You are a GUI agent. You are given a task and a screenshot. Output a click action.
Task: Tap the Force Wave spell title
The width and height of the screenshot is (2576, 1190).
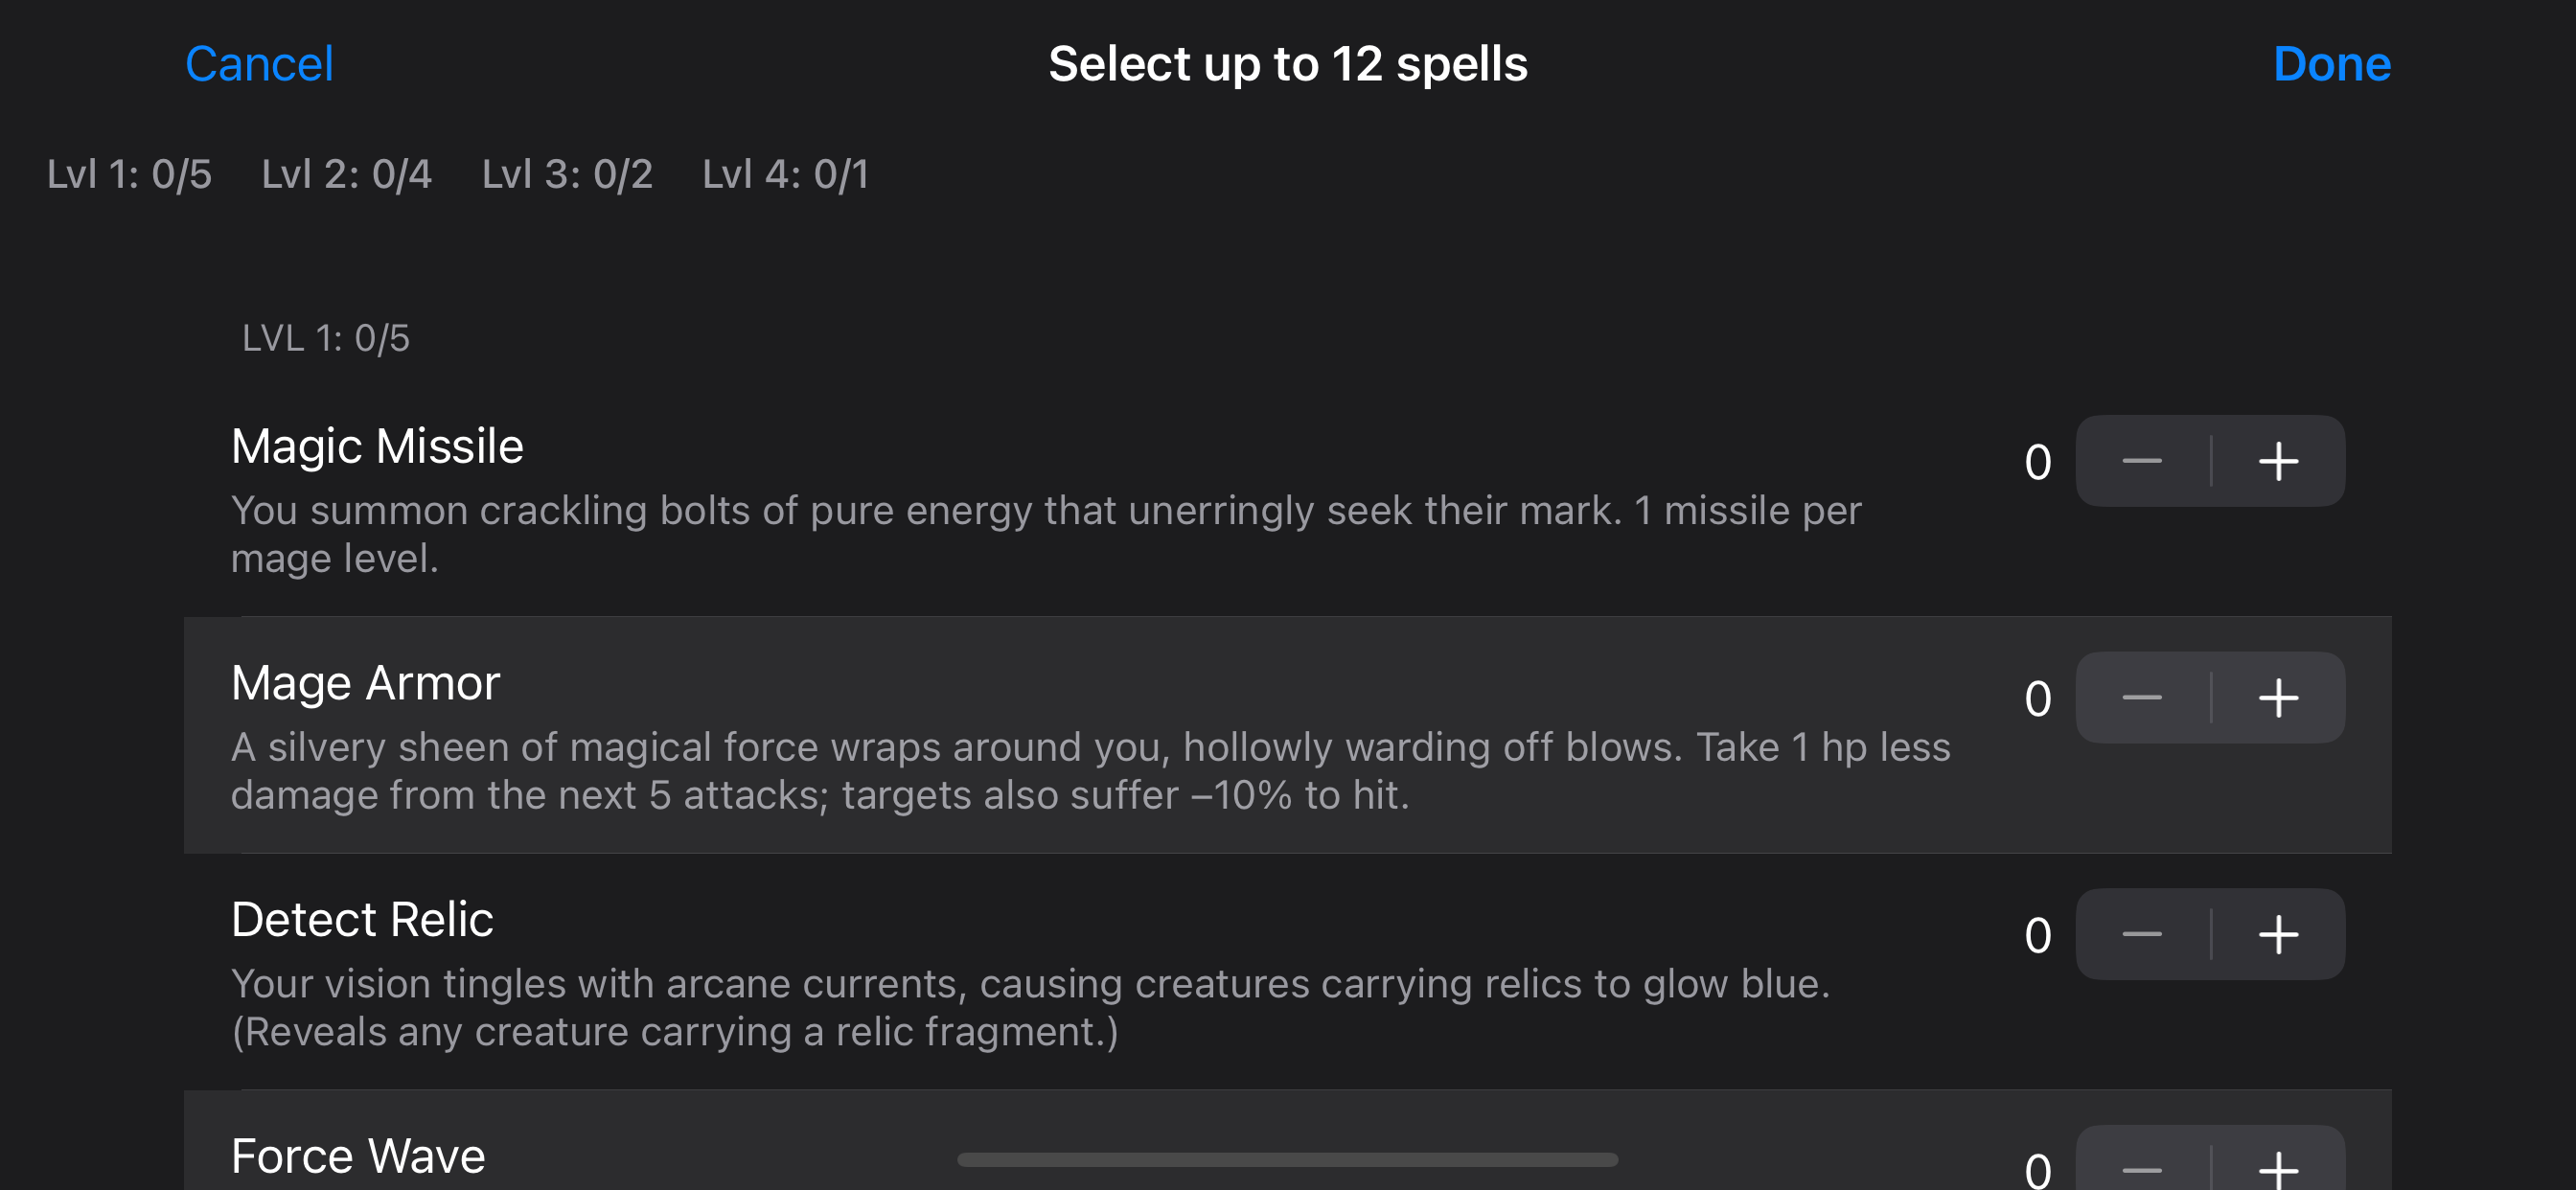coord(358,1156)
